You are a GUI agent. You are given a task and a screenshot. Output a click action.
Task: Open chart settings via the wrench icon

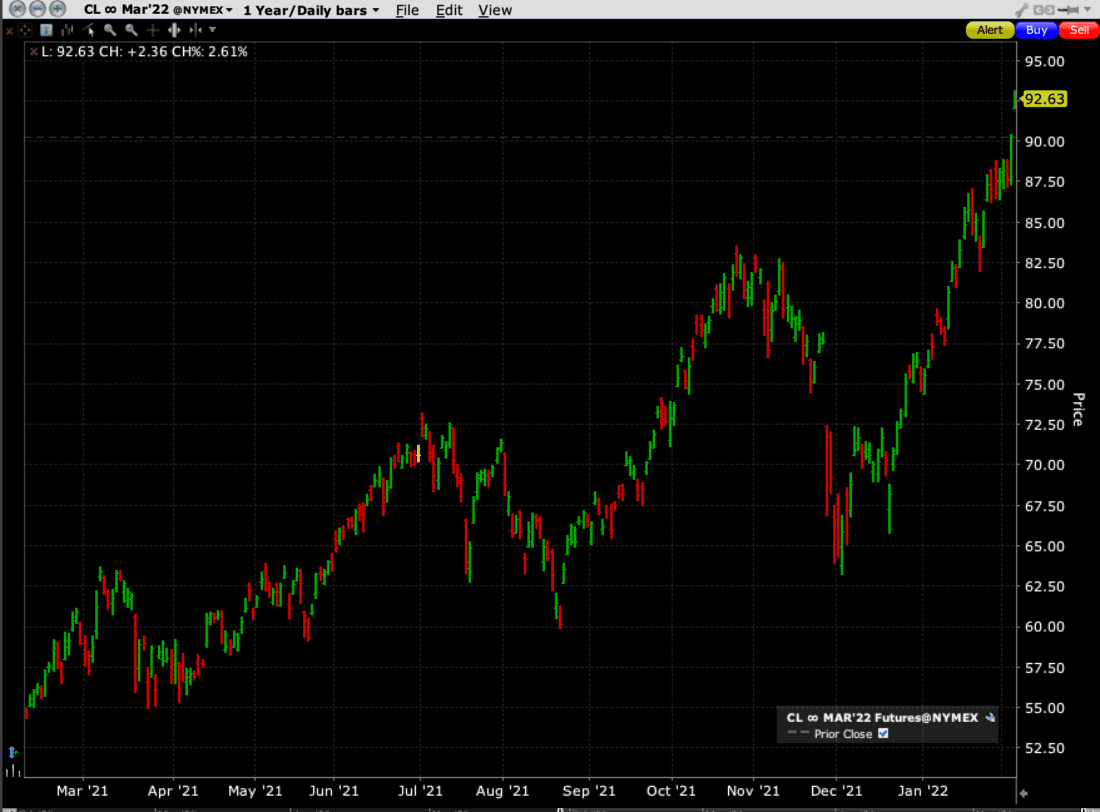pyautogui.click(x=1023, y=10)
